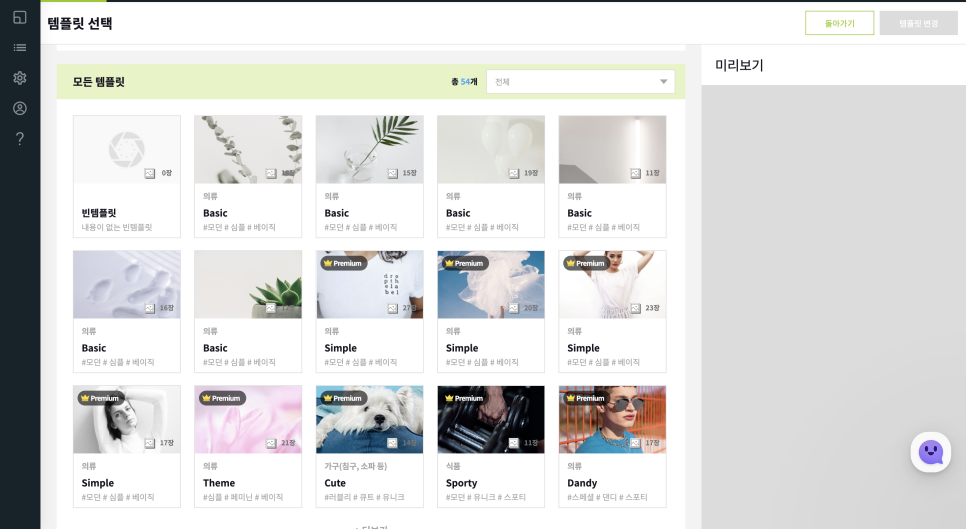Open settings gear in left sidebar
966x529 pixels.
[20, 78]
